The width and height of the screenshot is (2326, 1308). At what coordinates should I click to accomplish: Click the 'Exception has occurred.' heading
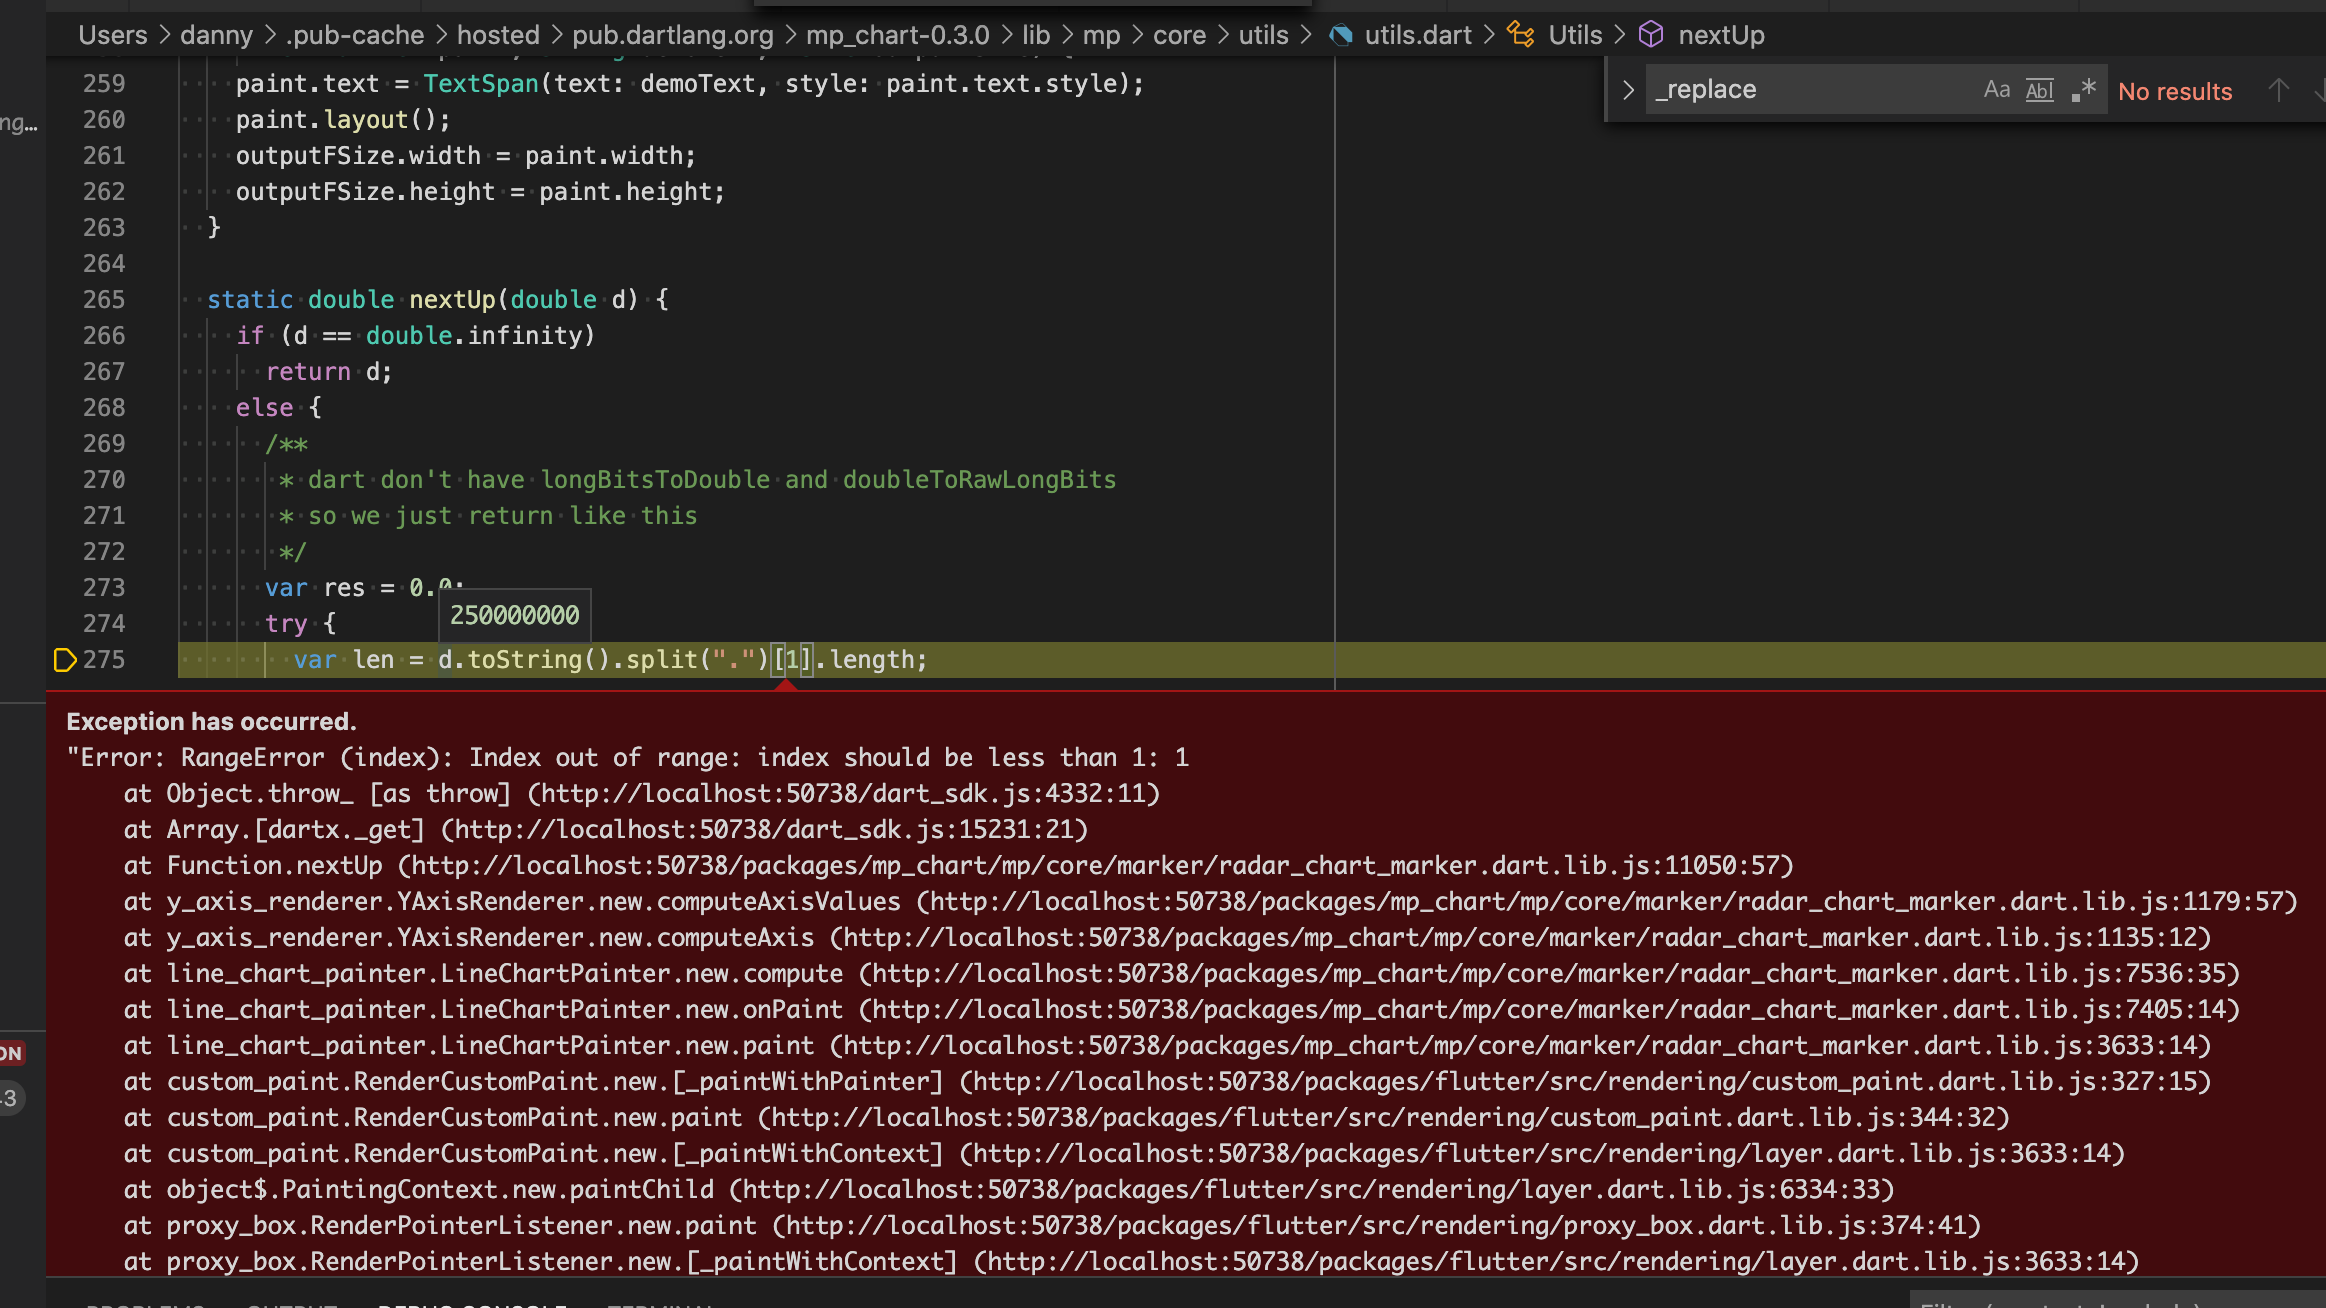click(x=211, y=721)
